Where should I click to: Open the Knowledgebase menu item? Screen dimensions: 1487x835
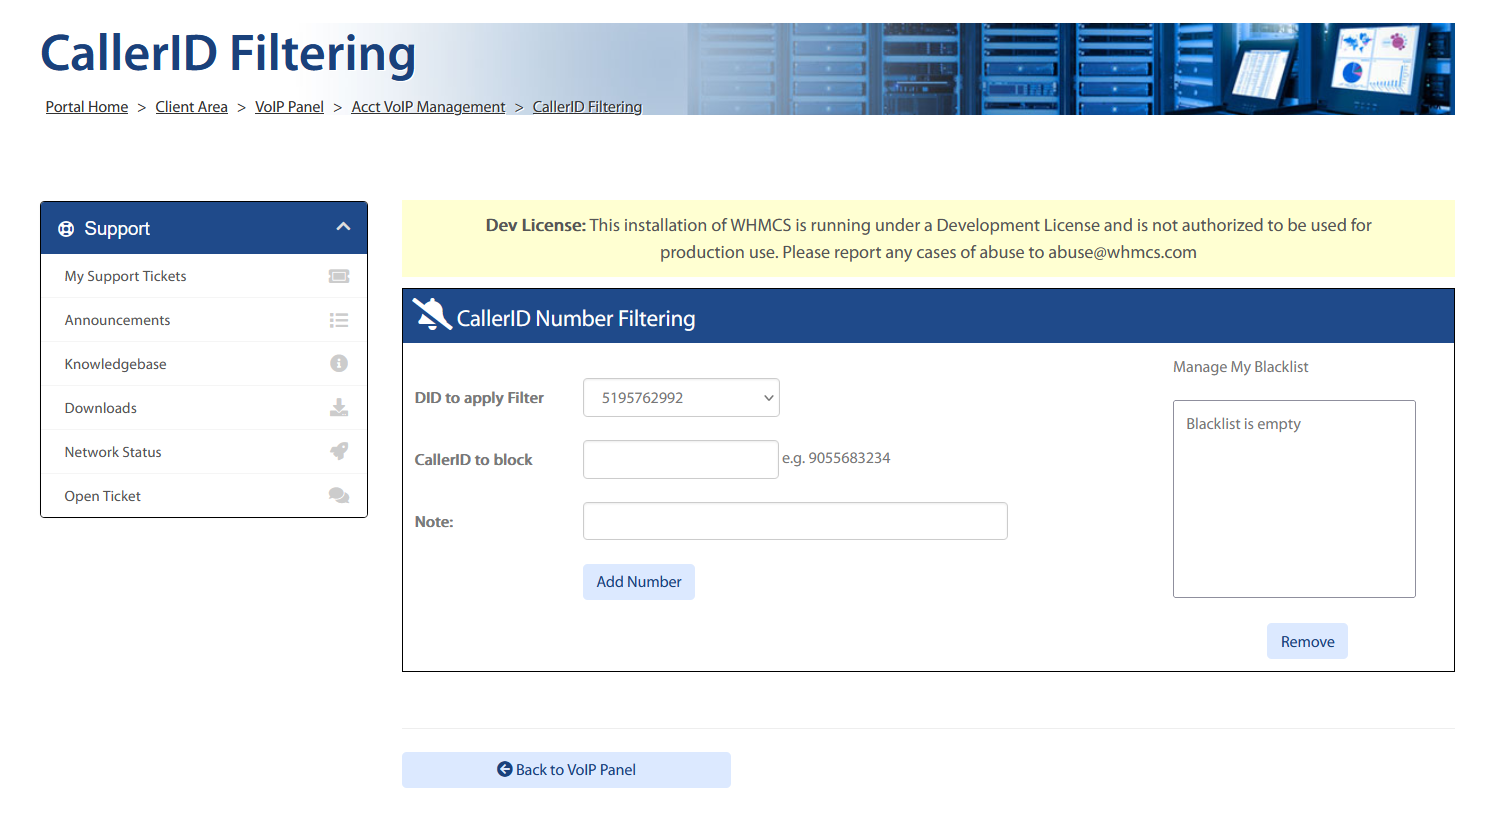204,364
